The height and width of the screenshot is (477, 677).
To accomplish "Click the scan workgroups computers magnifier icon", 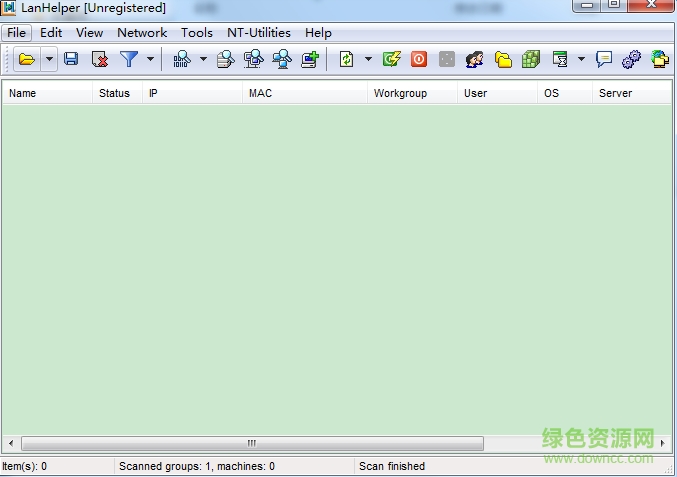I will (253, 59).
